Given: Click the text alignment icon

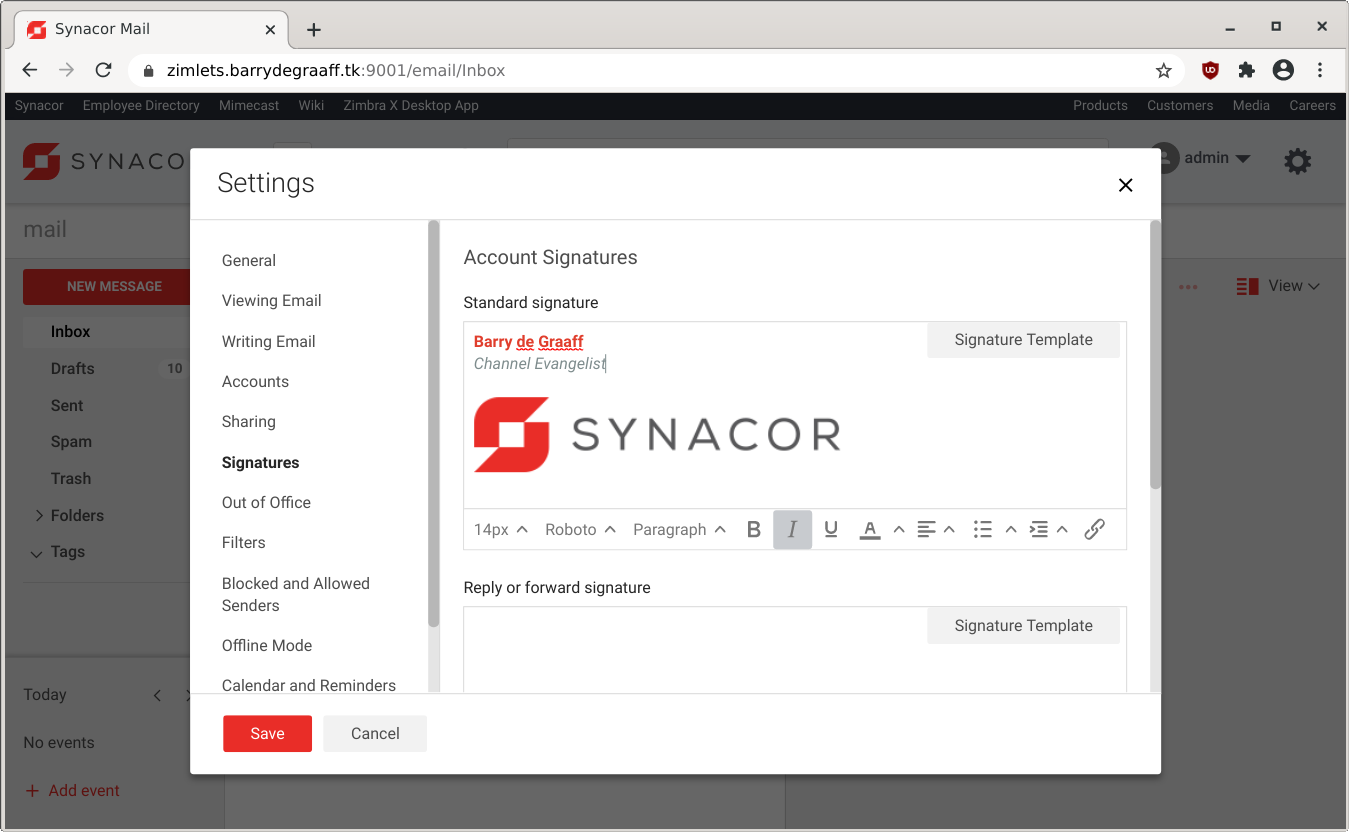Looking at the screenshot, I should pyautogui.click(x=926, y=530).
